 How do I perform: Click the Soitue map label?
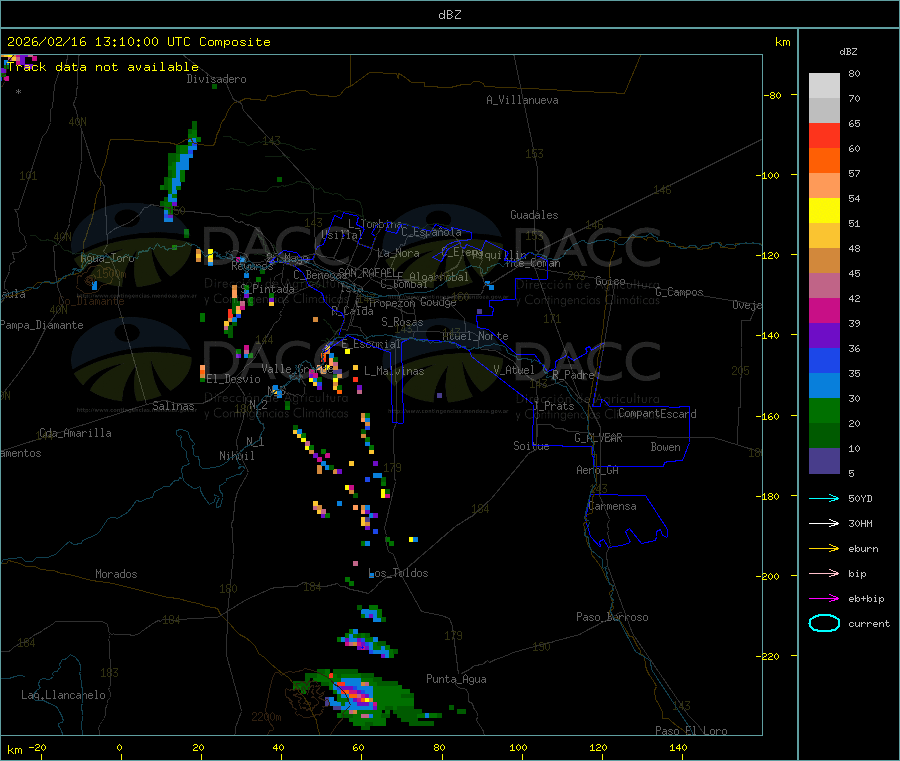(531, 446)
